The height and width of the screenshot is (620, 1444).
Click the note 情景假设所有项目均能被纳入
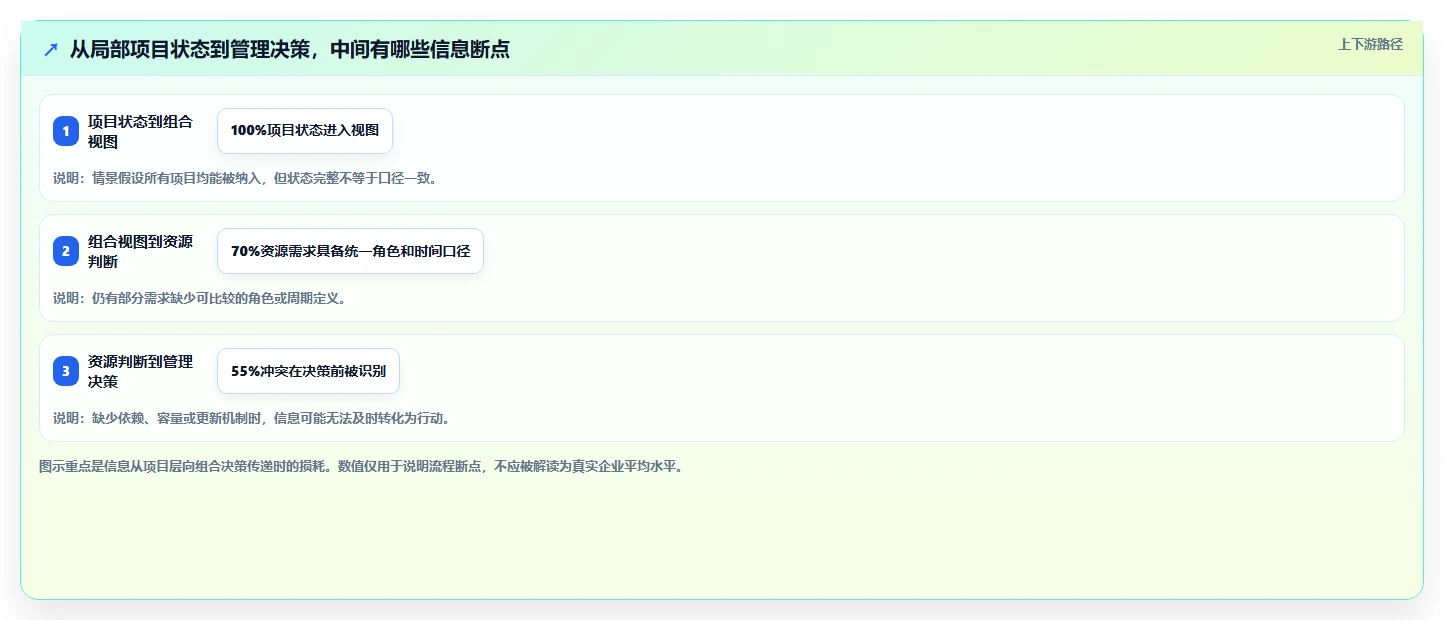(x=245, y=178)
